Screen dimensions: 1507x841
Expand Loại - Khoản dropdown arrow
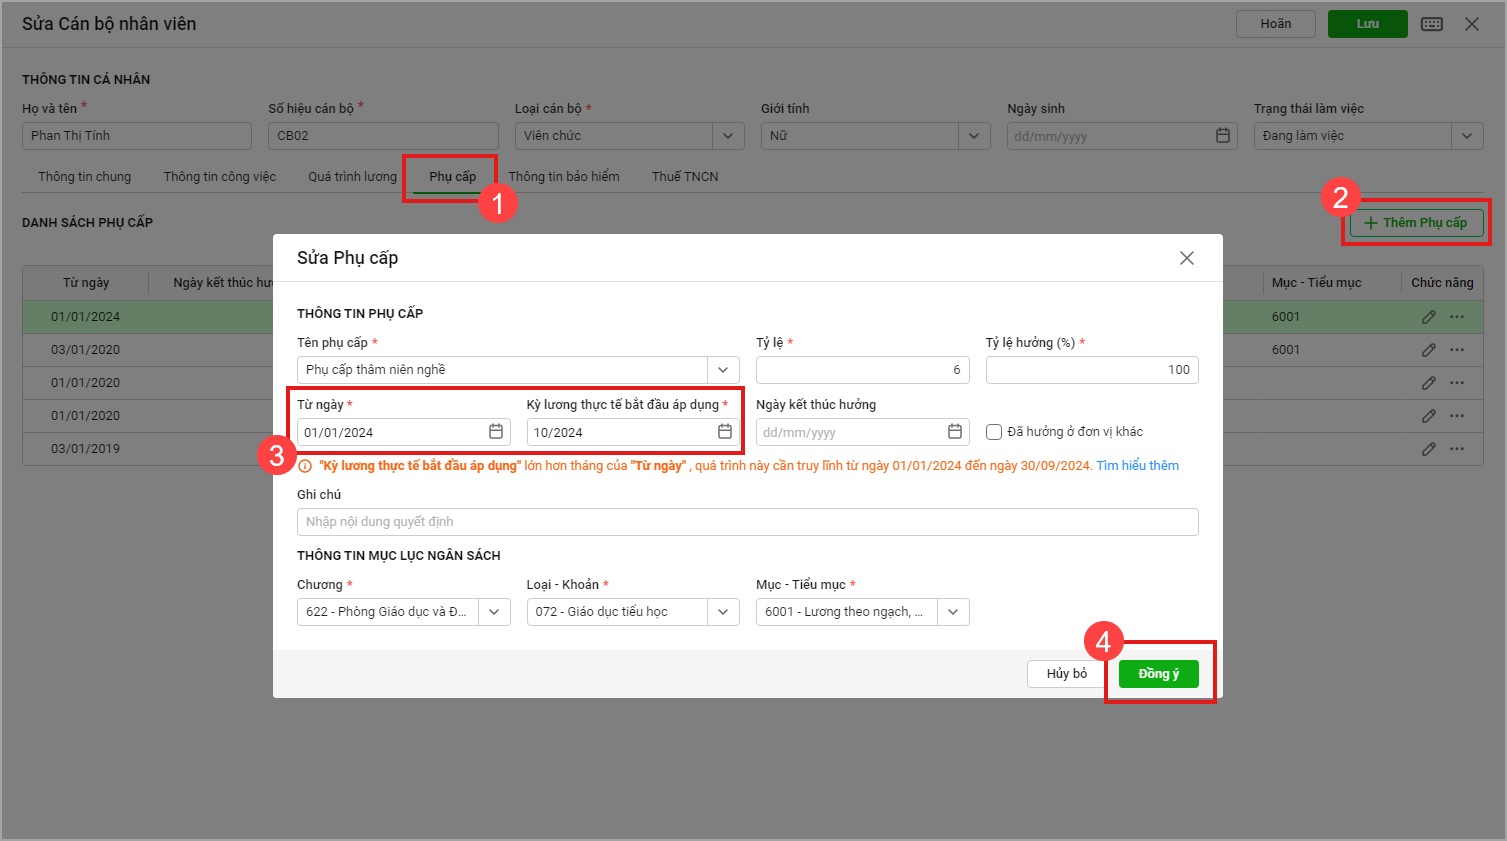click(724, 612)
